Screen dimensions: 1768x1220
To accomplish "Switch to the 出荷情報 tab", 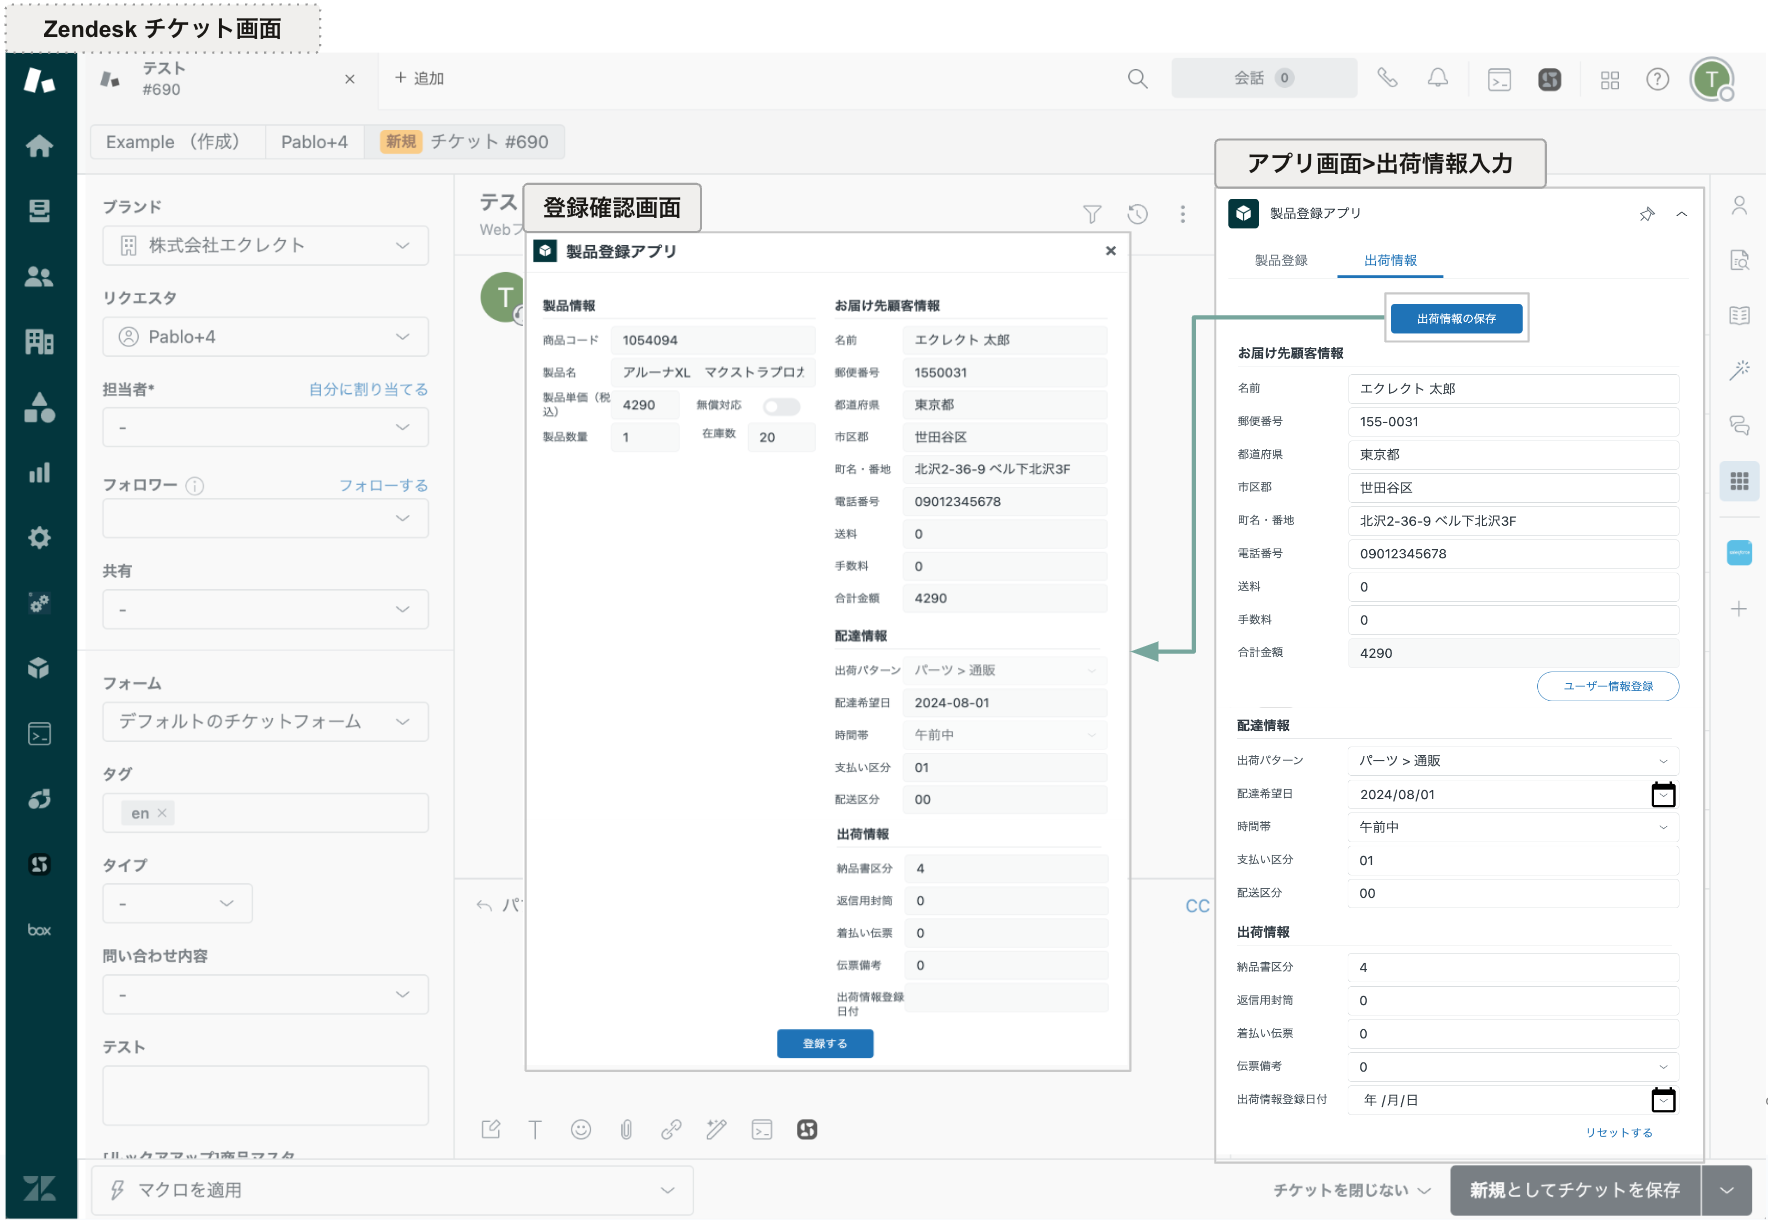I will coord(1391,260).
